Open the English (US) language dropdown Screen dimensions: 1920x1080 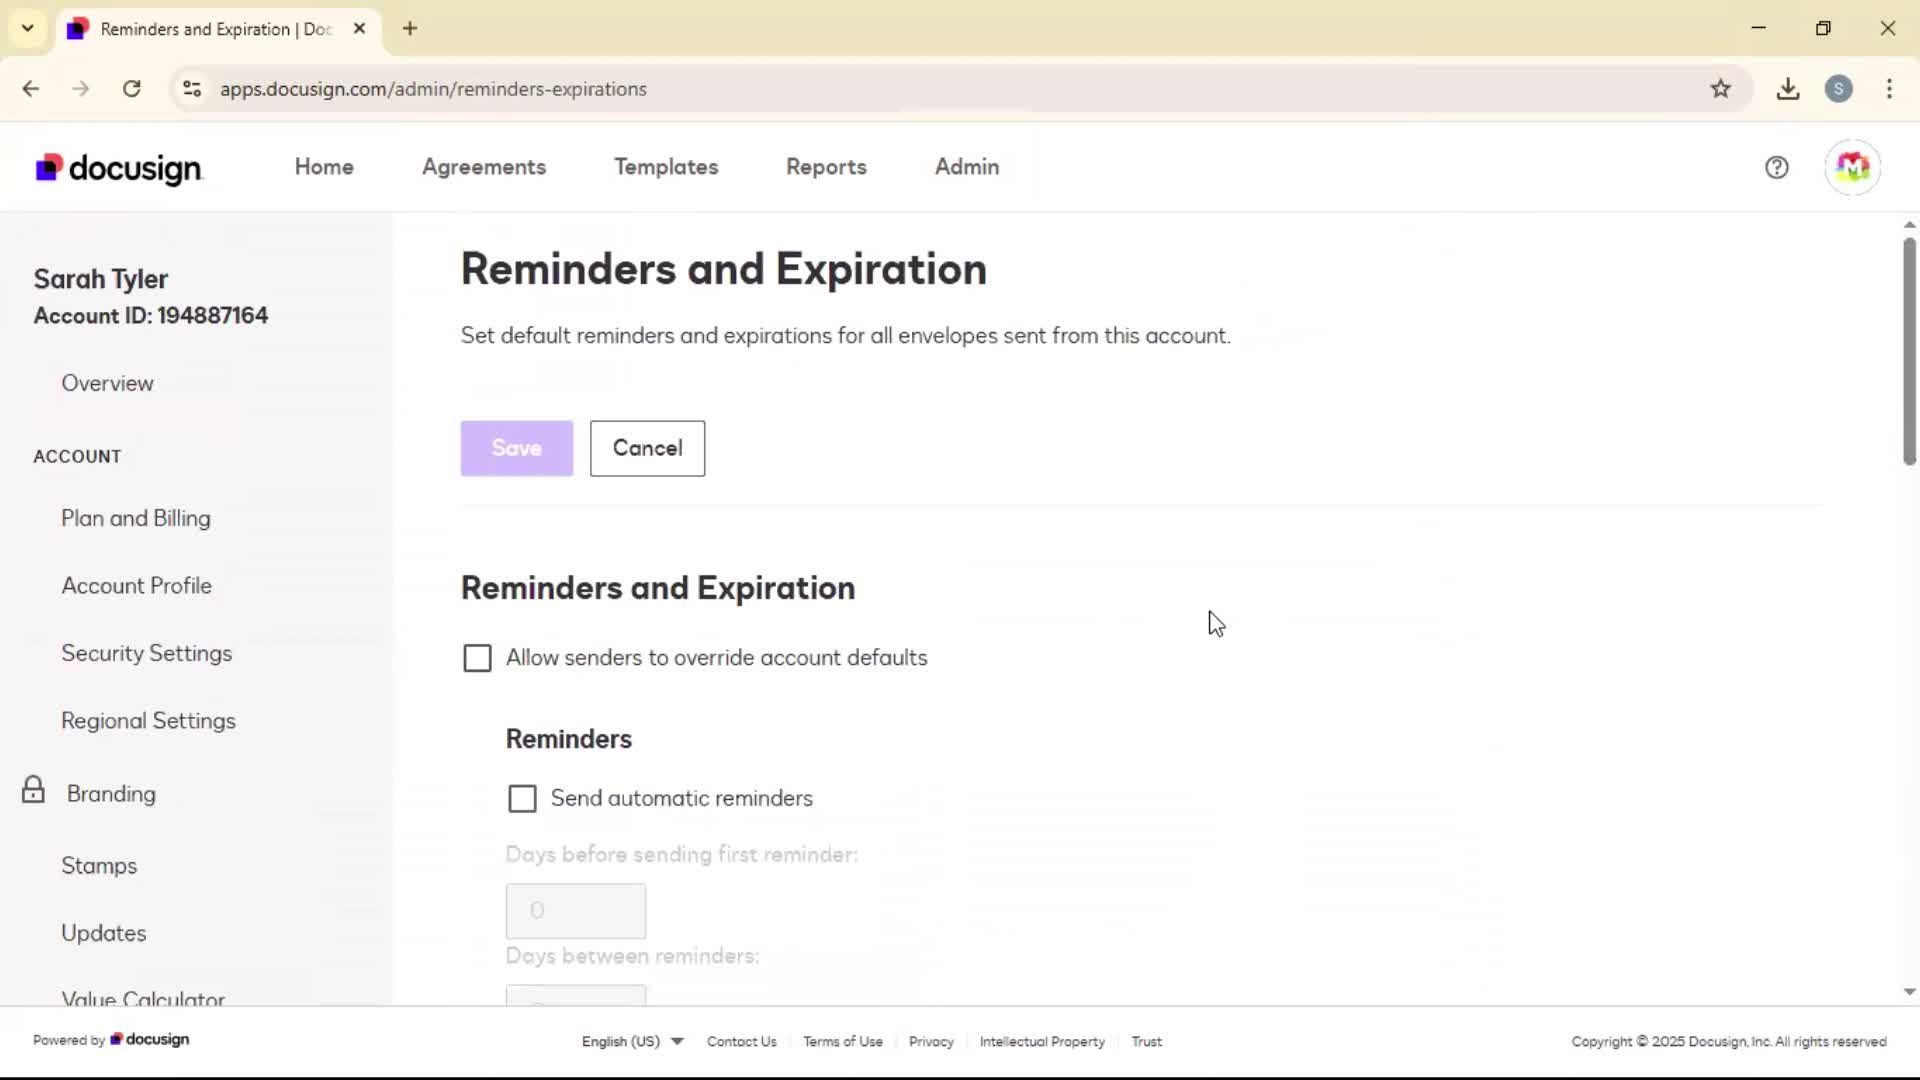[632, 1041]
